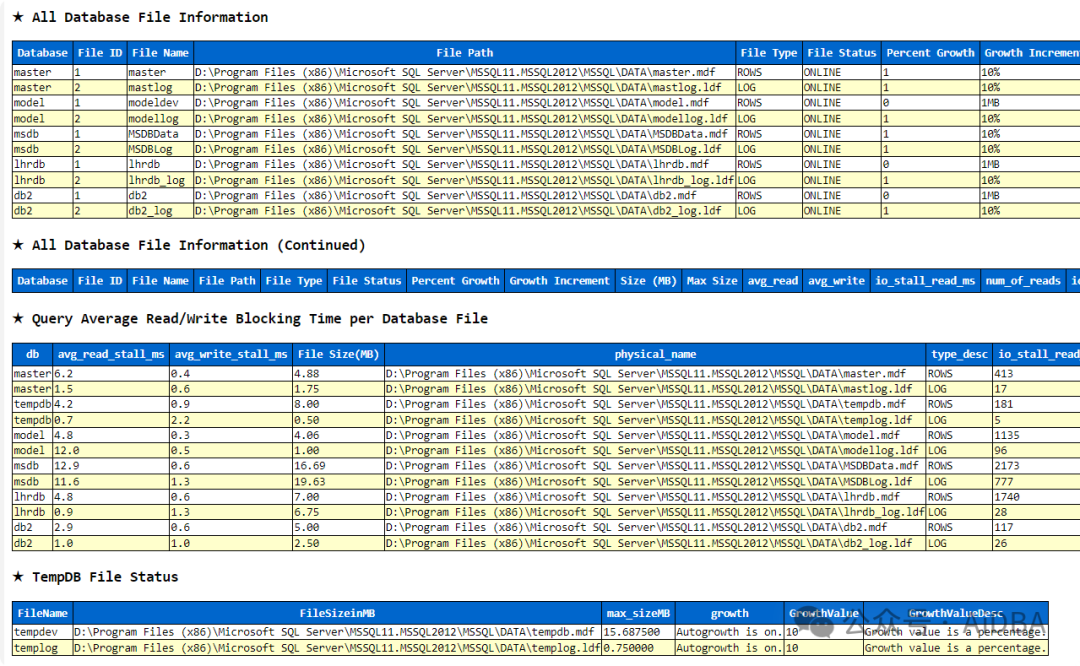Select the 'MSDBLog' file name cell

coord(160,149)
